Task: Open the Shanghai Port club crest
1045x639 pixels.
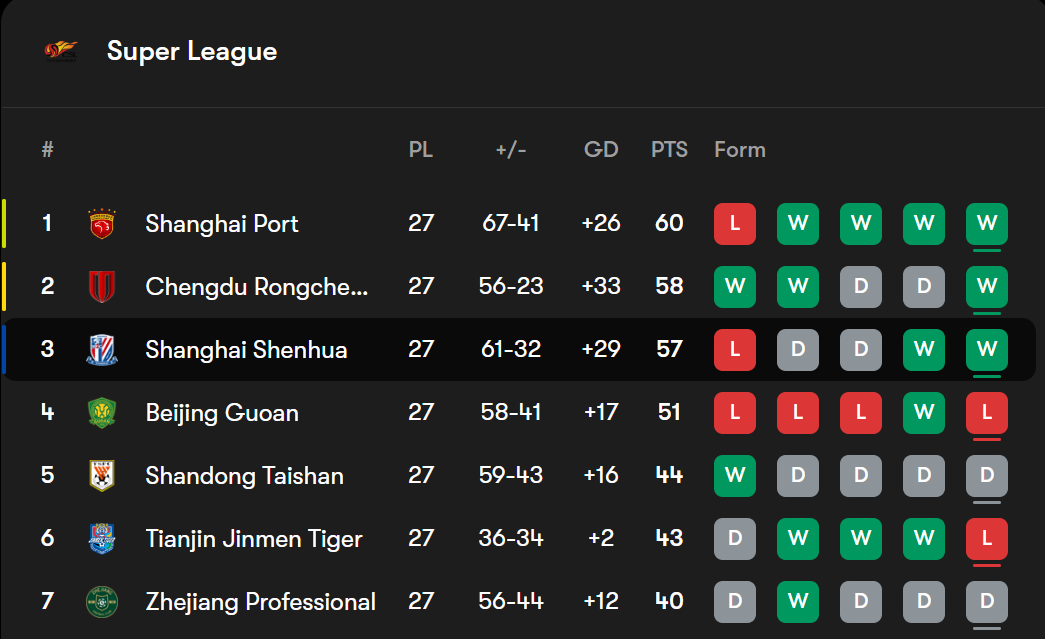Action: 102,224
